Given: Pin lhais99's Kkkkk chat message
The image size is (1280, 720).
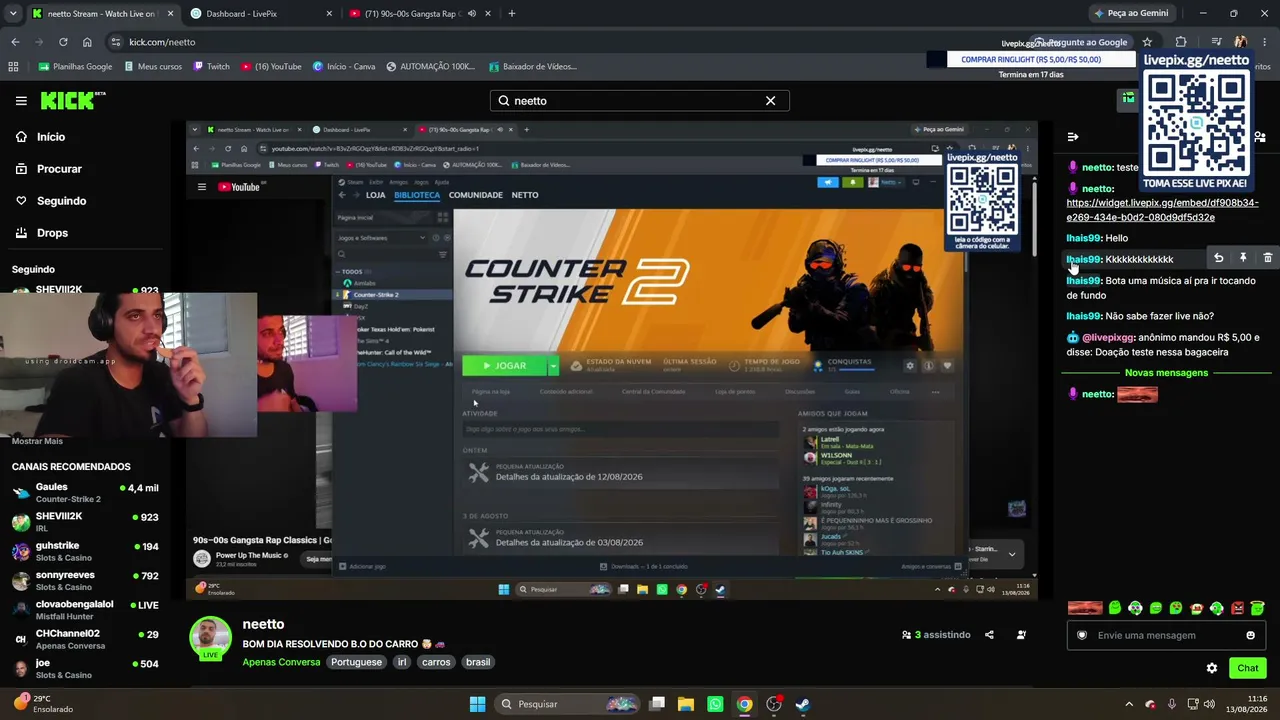Looking at the screenshot, I should (1243, 258).
